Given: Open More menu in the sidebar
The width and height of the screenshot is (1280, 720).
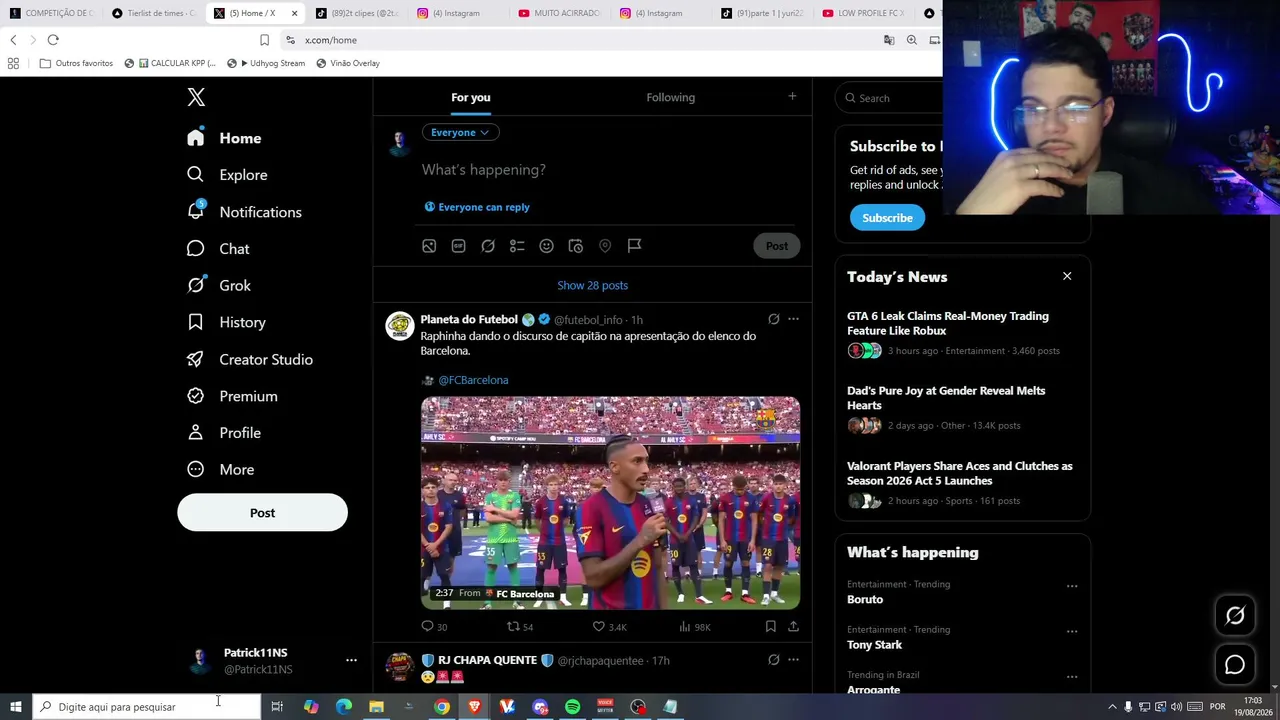Looking at the screenshot, I should [220, 470].
